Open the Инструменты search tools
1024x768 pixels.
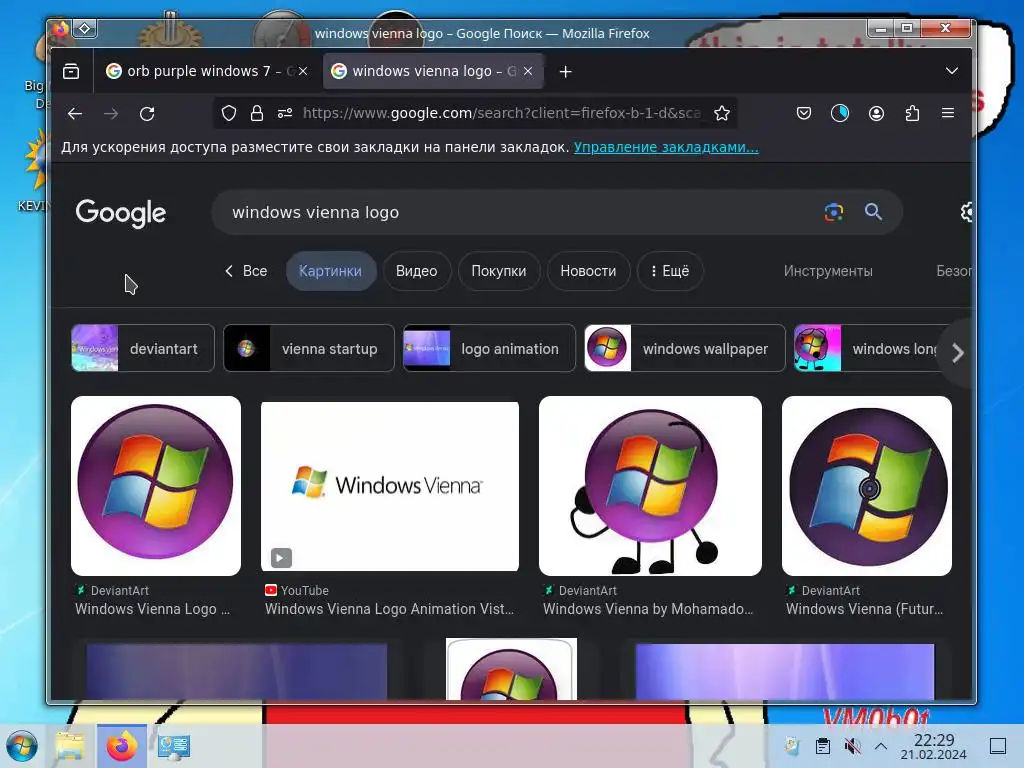(x=828, y=271)
